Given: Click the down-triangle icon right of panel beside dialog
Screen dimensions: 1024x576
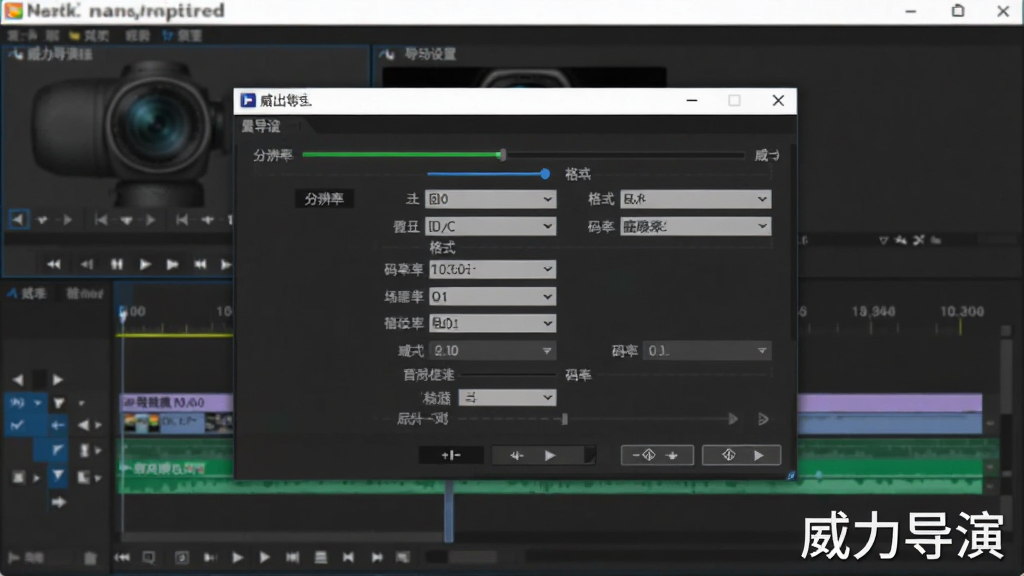Looking at the screenshot, I should coord(883,241).
